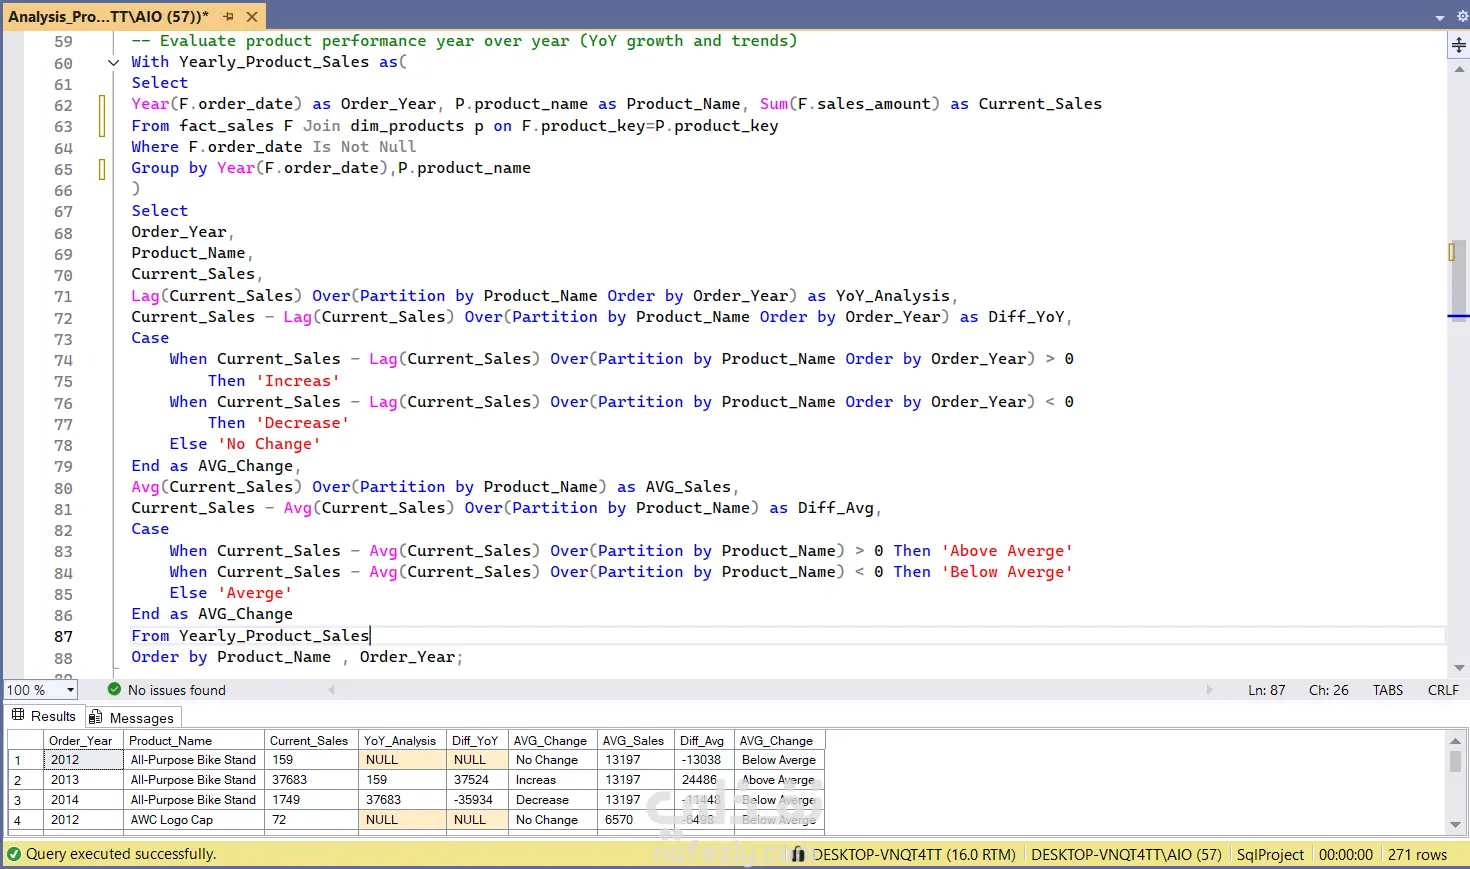This screenshot has width=1470, height=869.
Task: Click the DESKTOP-VNQT4TT\AIO (57) login entry
Action: point(1126,854)
